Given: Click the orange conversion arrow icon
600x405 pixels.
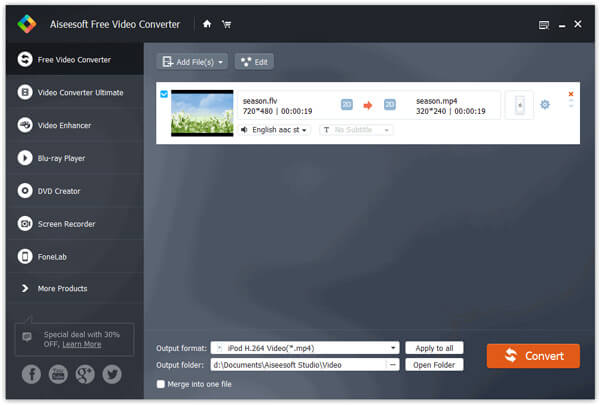Looking at the screenshot, I should (x=368, y=105).
